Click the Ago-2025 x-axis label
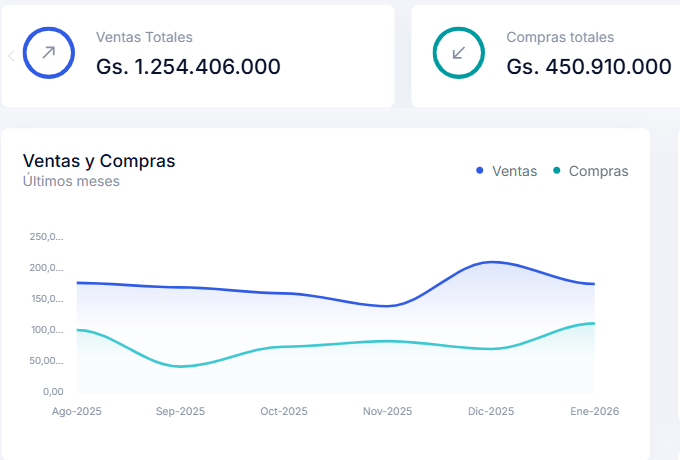This screenshot has width=680, height=460. pos(77,411)
